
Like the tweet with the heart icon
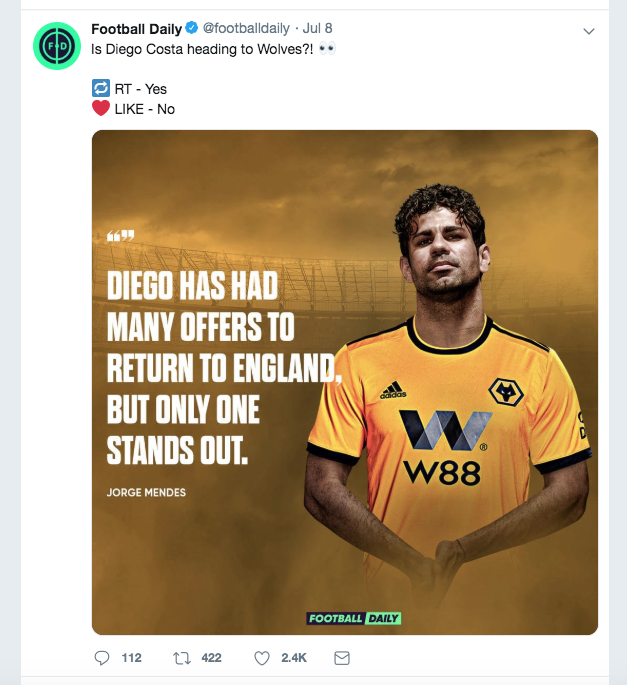pos(262,658)
